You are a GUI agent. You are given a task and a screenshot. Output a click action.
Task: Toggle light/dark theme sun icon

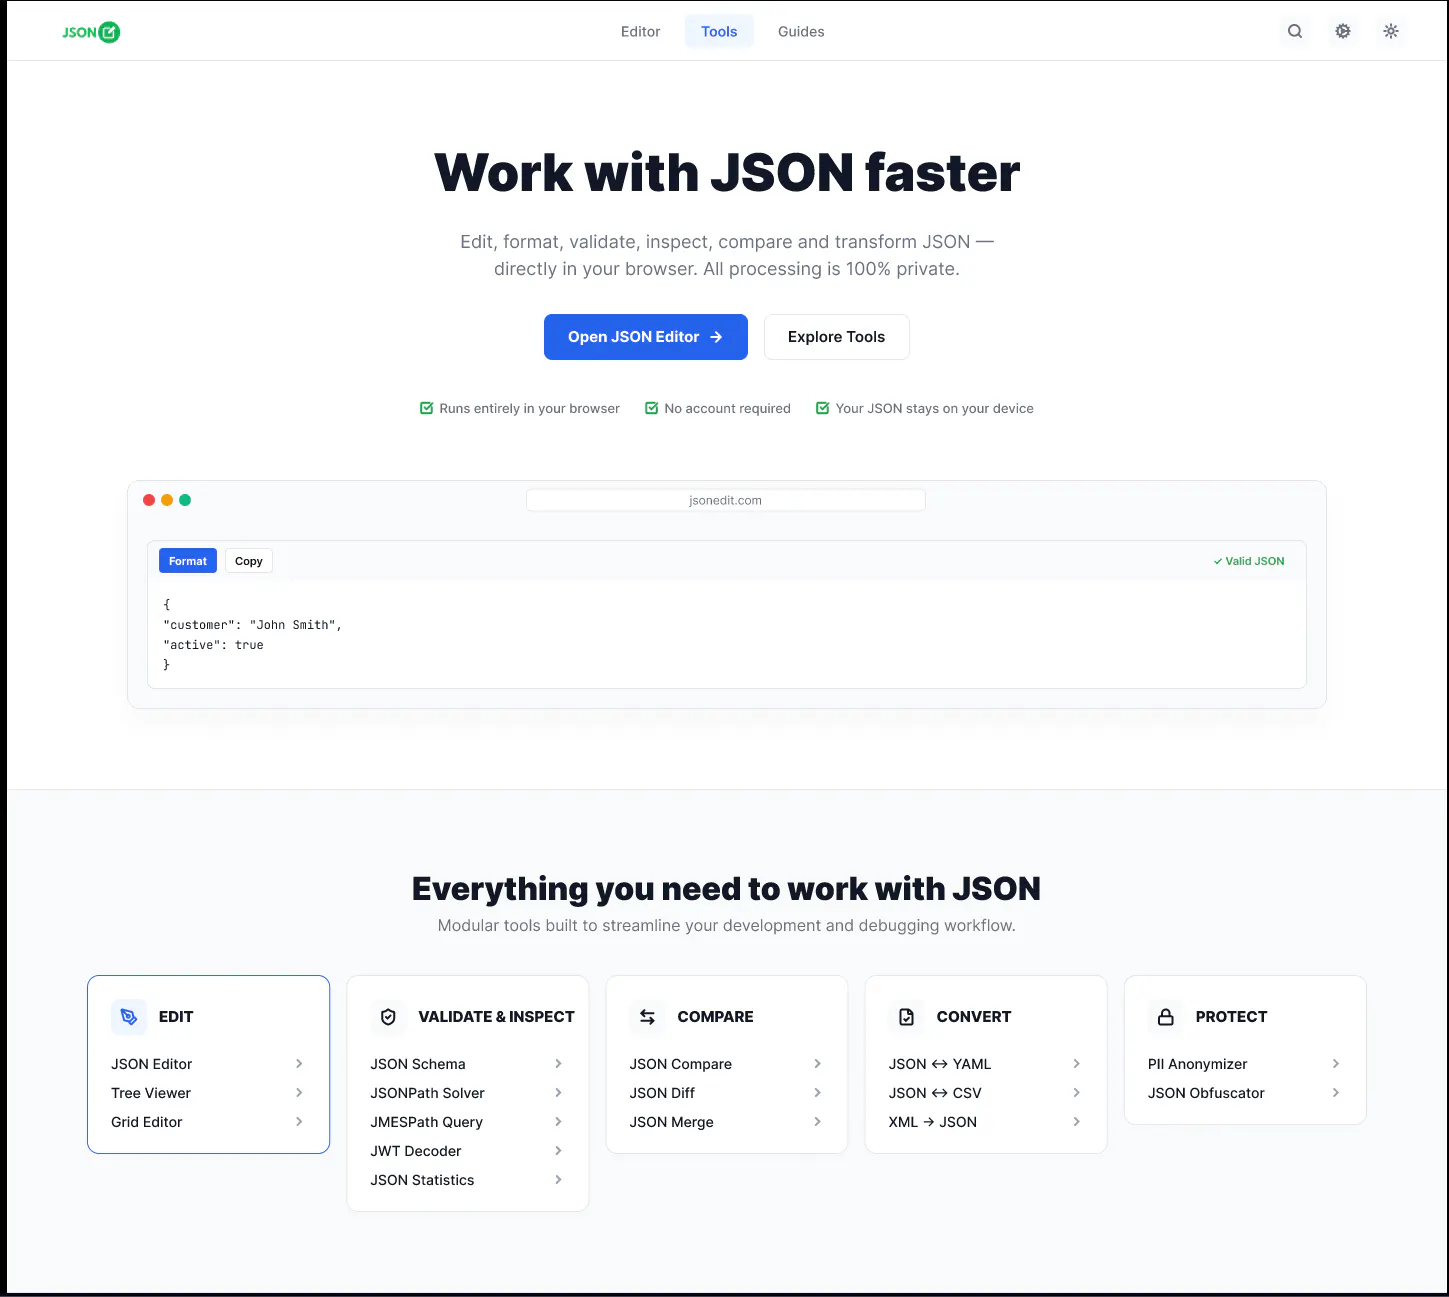coord(1391,31)
